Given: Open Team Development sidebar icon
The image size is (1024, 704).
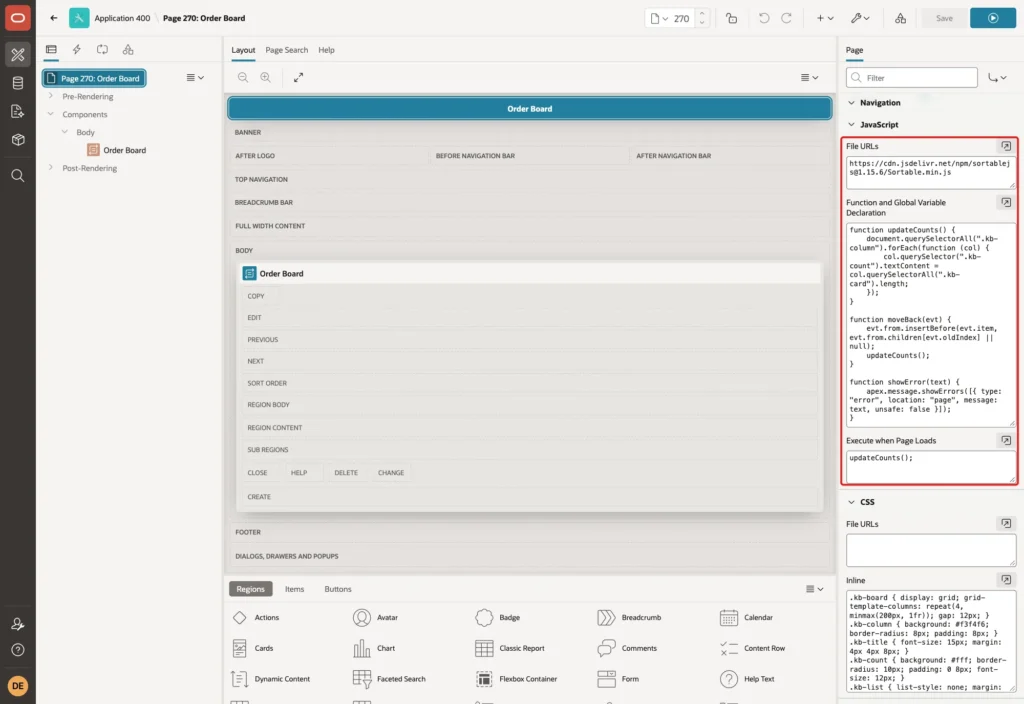Looking at the screenshot, I should click(18, 112).
